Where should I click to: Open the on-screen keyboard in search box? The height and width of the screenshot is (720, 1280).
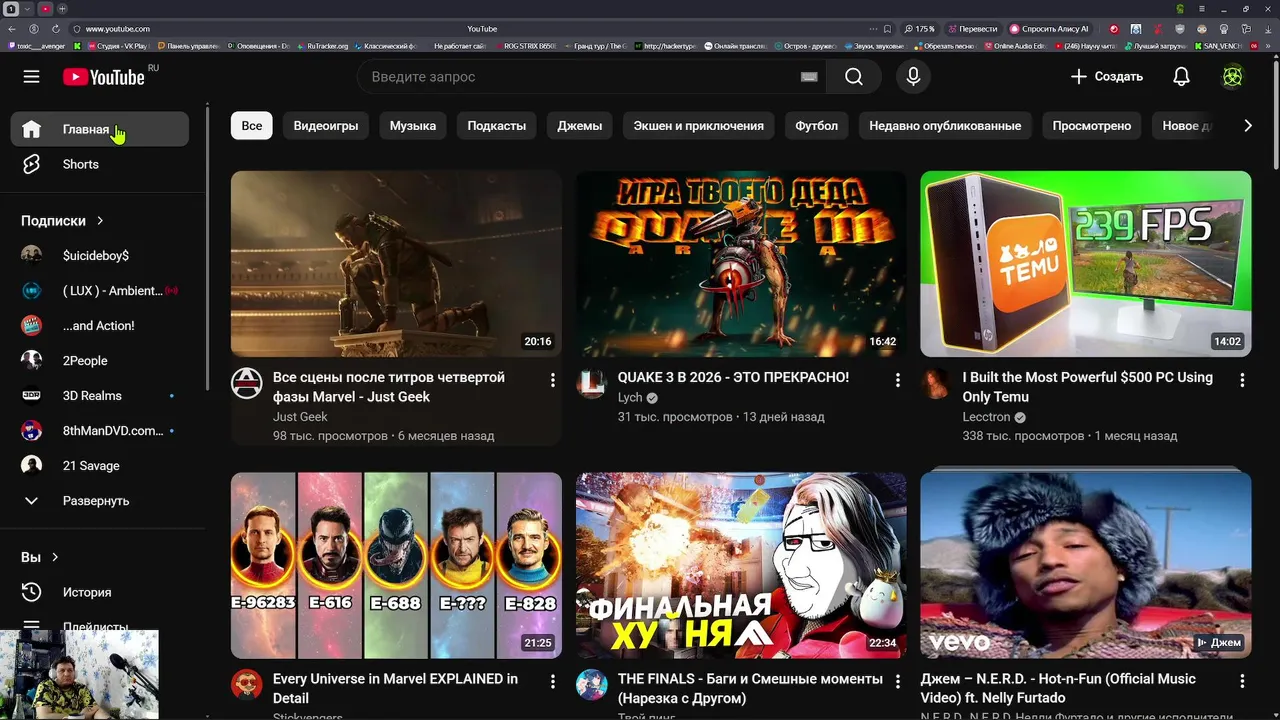(809, 77)
